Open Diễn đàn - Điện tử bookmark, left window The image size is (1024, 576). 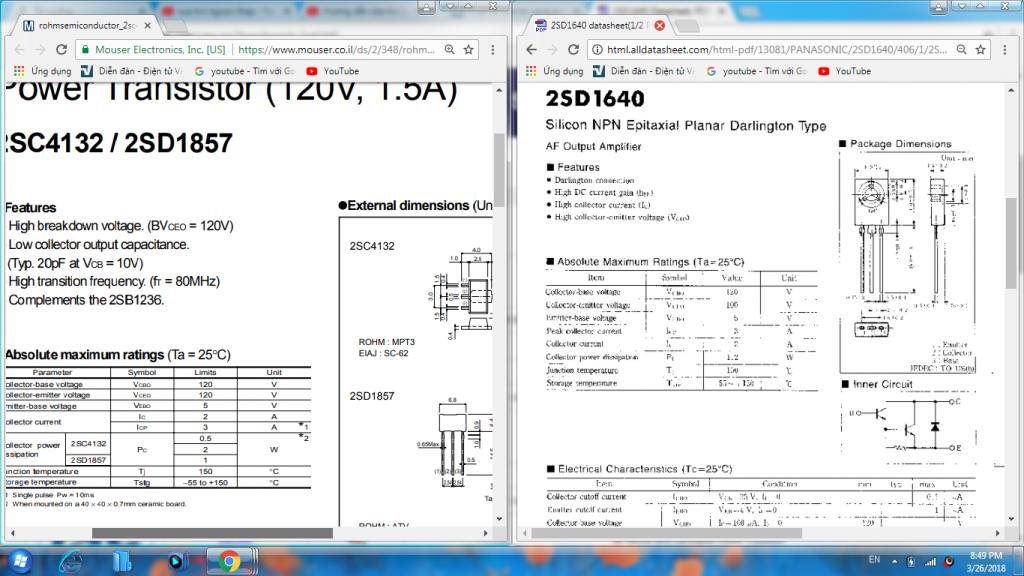[x=131, y=71]
